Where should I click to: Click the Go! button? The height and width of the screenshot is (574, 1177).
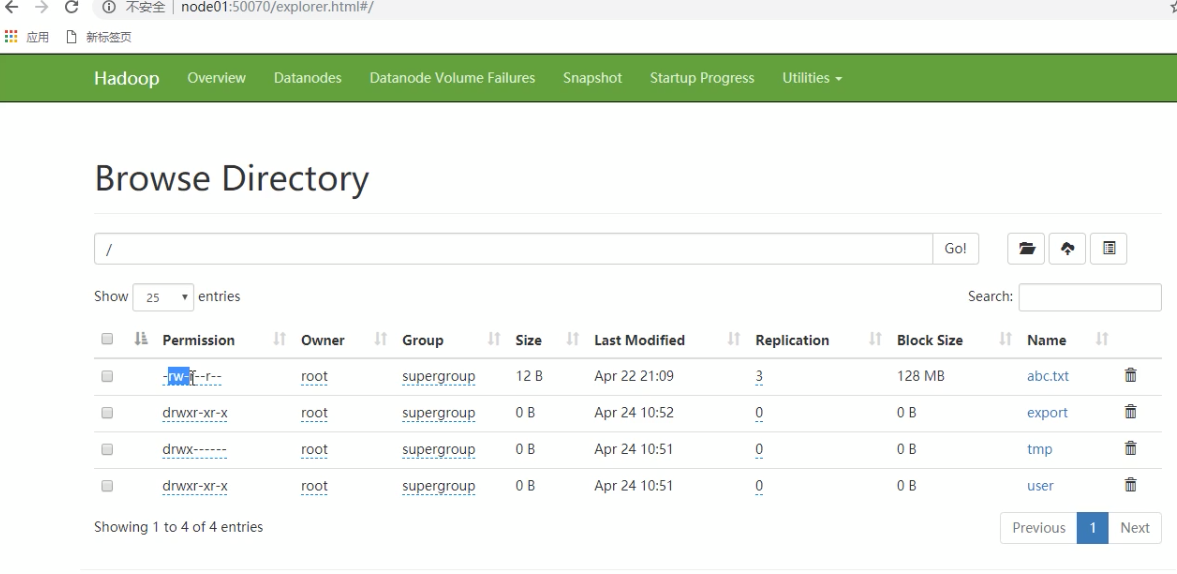click(x=956, y=248)
